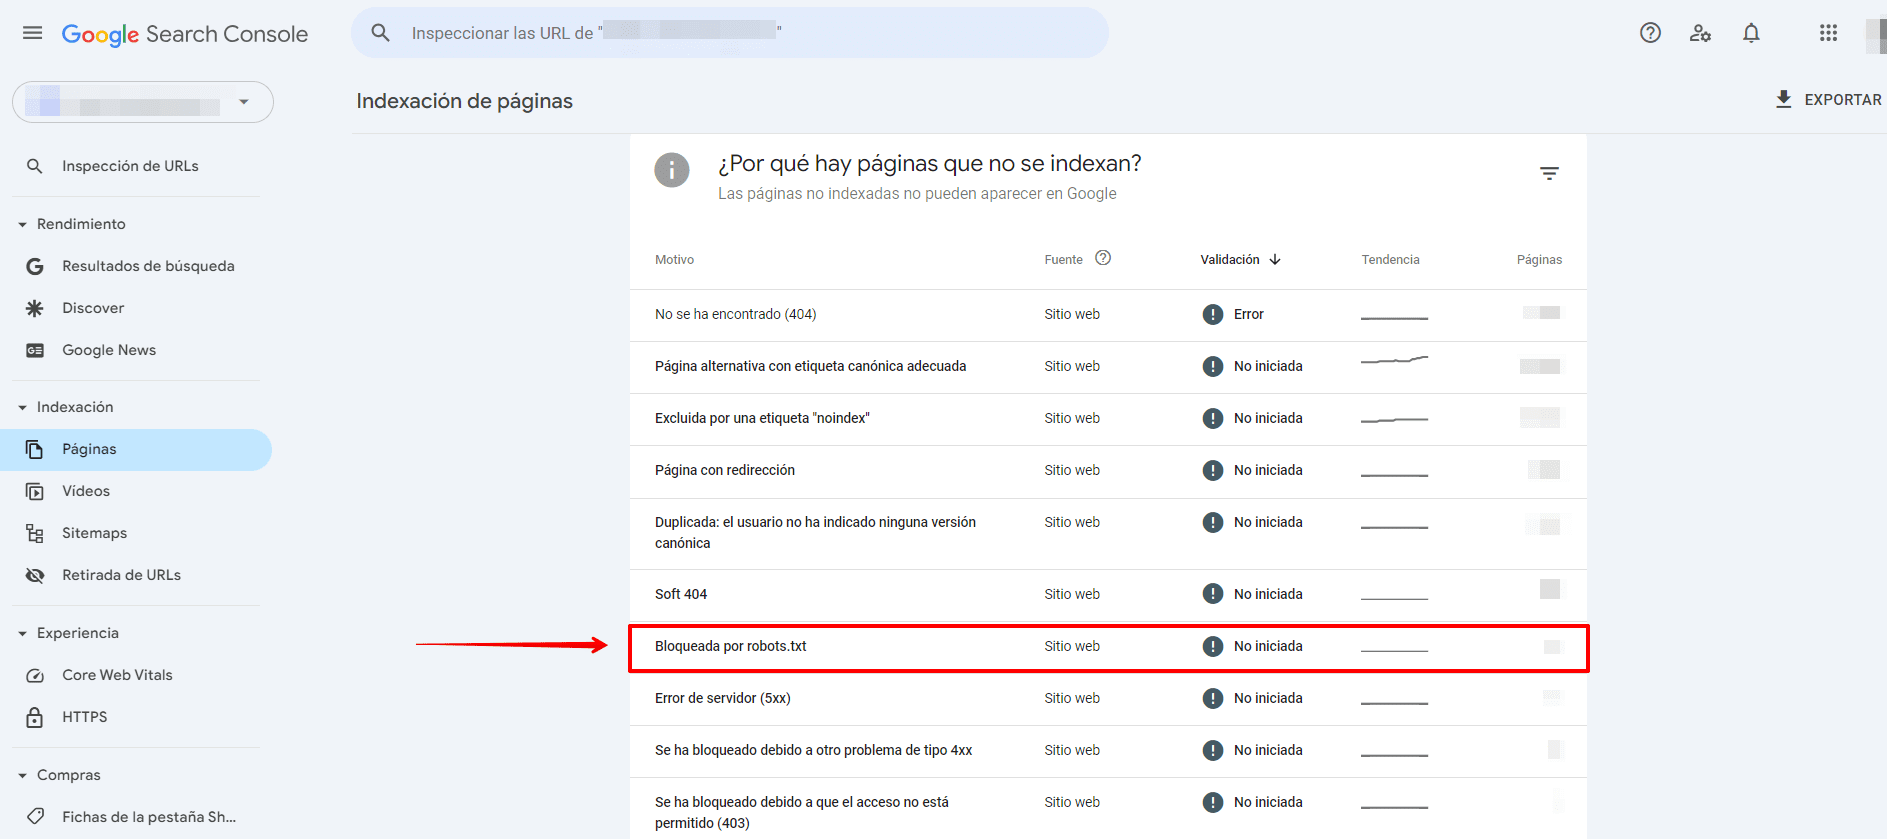Open Duplicada: usuario no ha indicado canónica
Viewport: 1887px width, 839px height.
(x=1108, y=534)
